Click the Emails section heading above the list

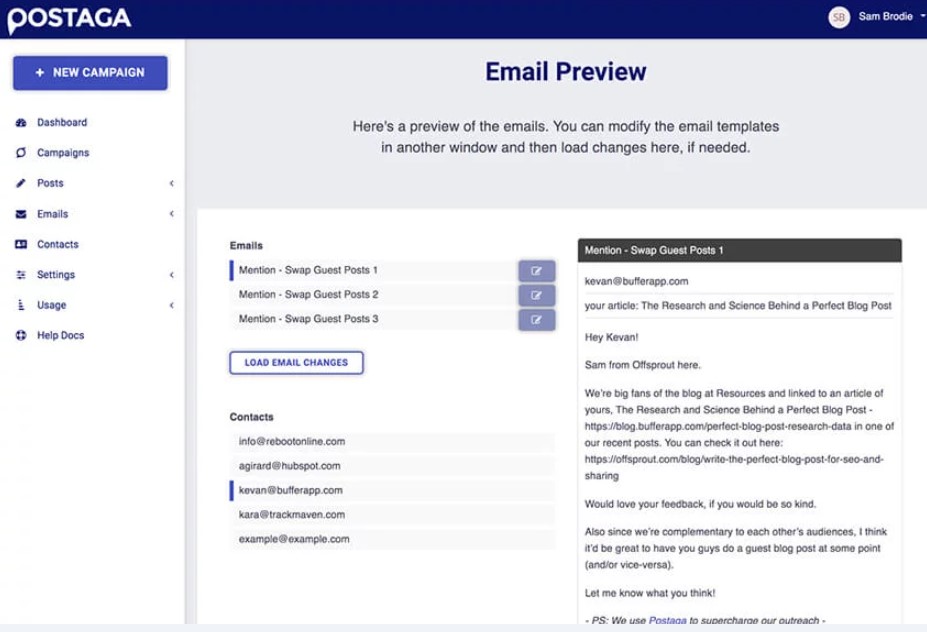click(x=246, y=245)
